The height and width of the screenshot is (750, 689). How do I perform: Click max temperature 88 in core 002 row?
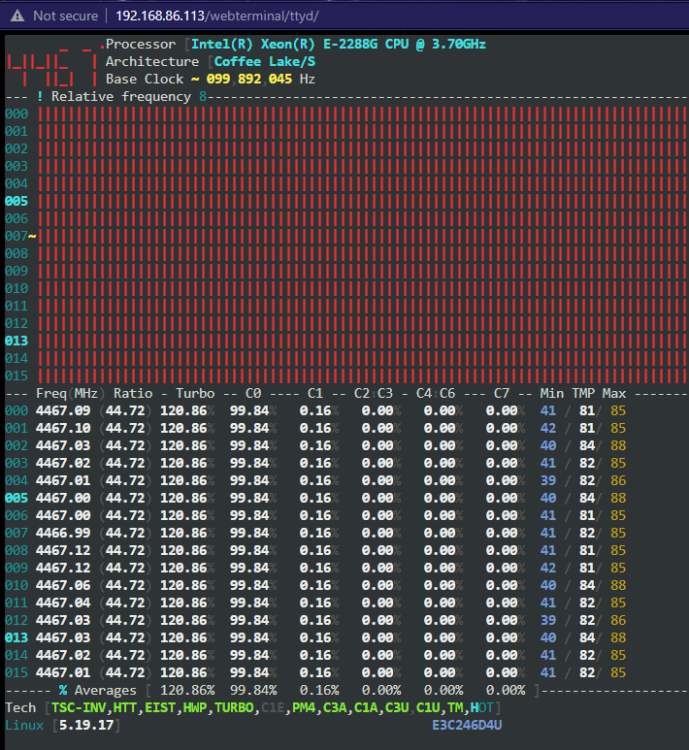(618, 446)
